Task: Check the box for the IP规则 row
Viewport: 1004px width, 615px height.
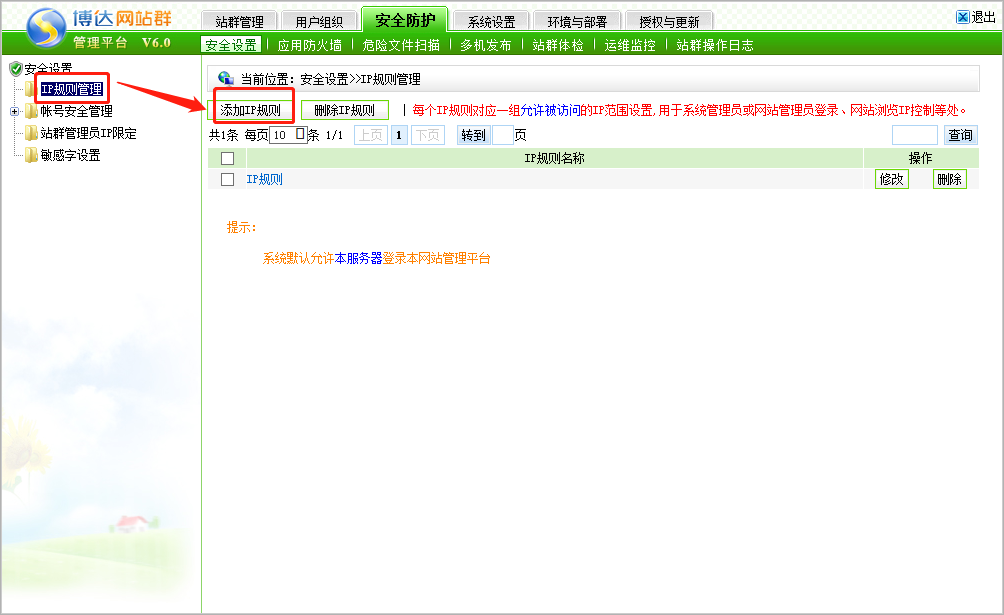Action: tap(227, 179)
